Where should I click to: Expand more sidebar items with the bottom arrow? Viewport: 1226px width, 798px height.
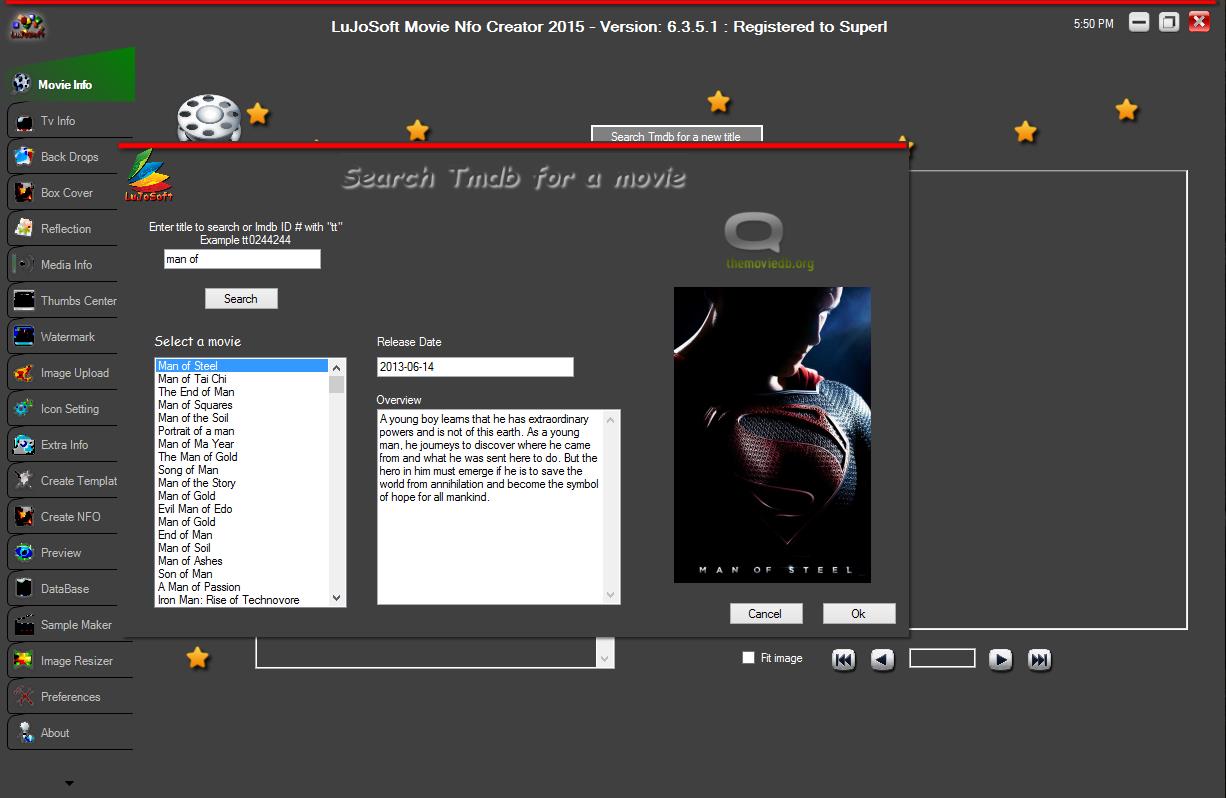(x=69, y=783)
